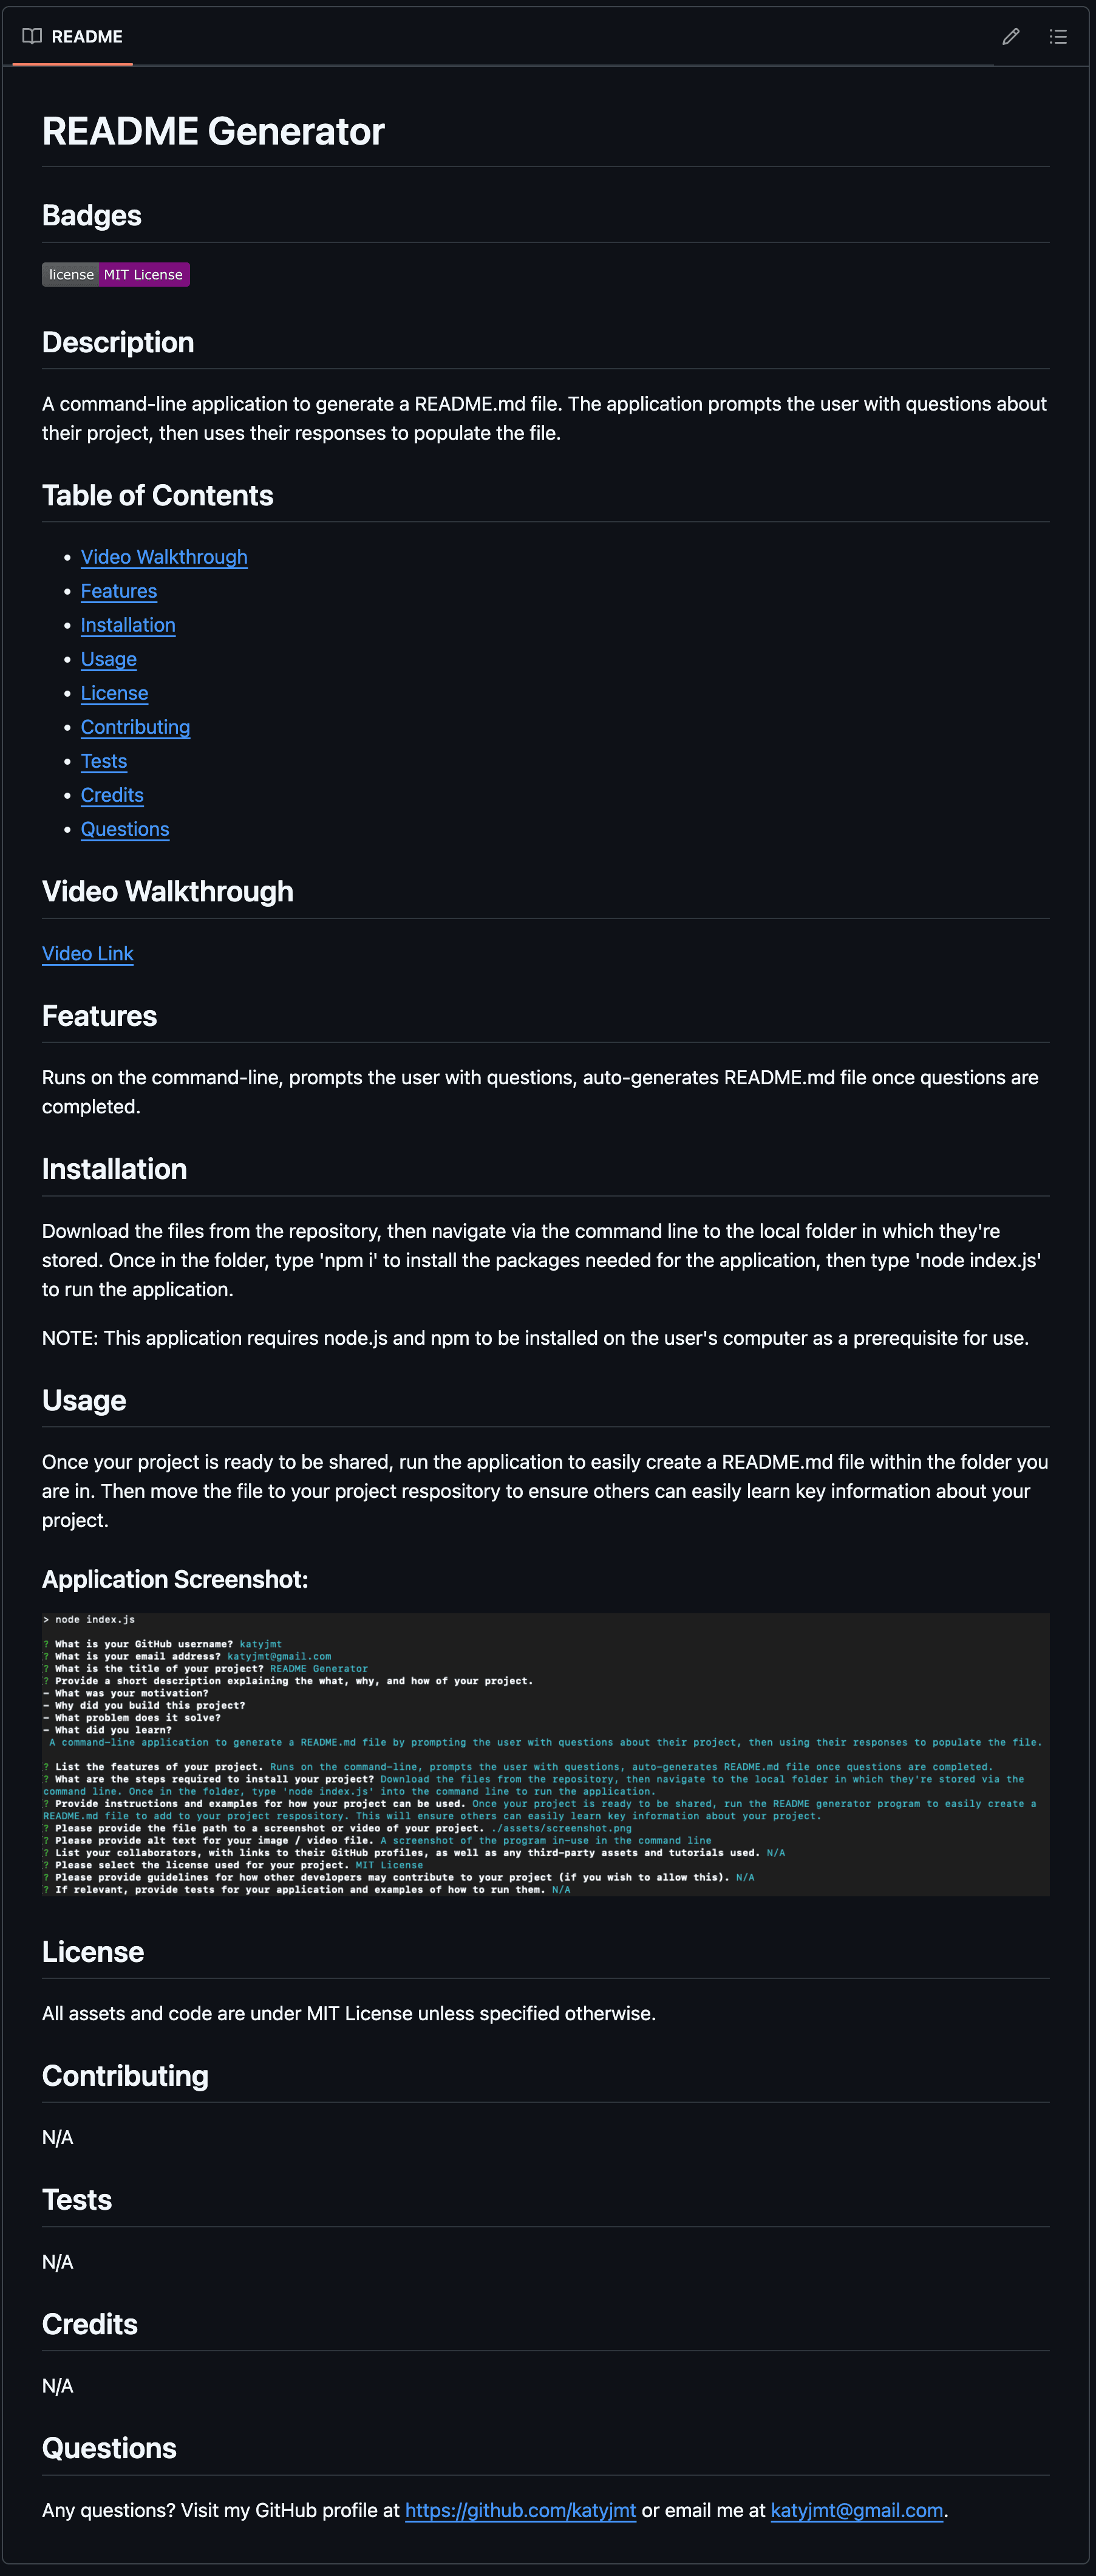Click the Credits contents entry
This screenshot has height=2576, width=1096.
tap(111, 795)
